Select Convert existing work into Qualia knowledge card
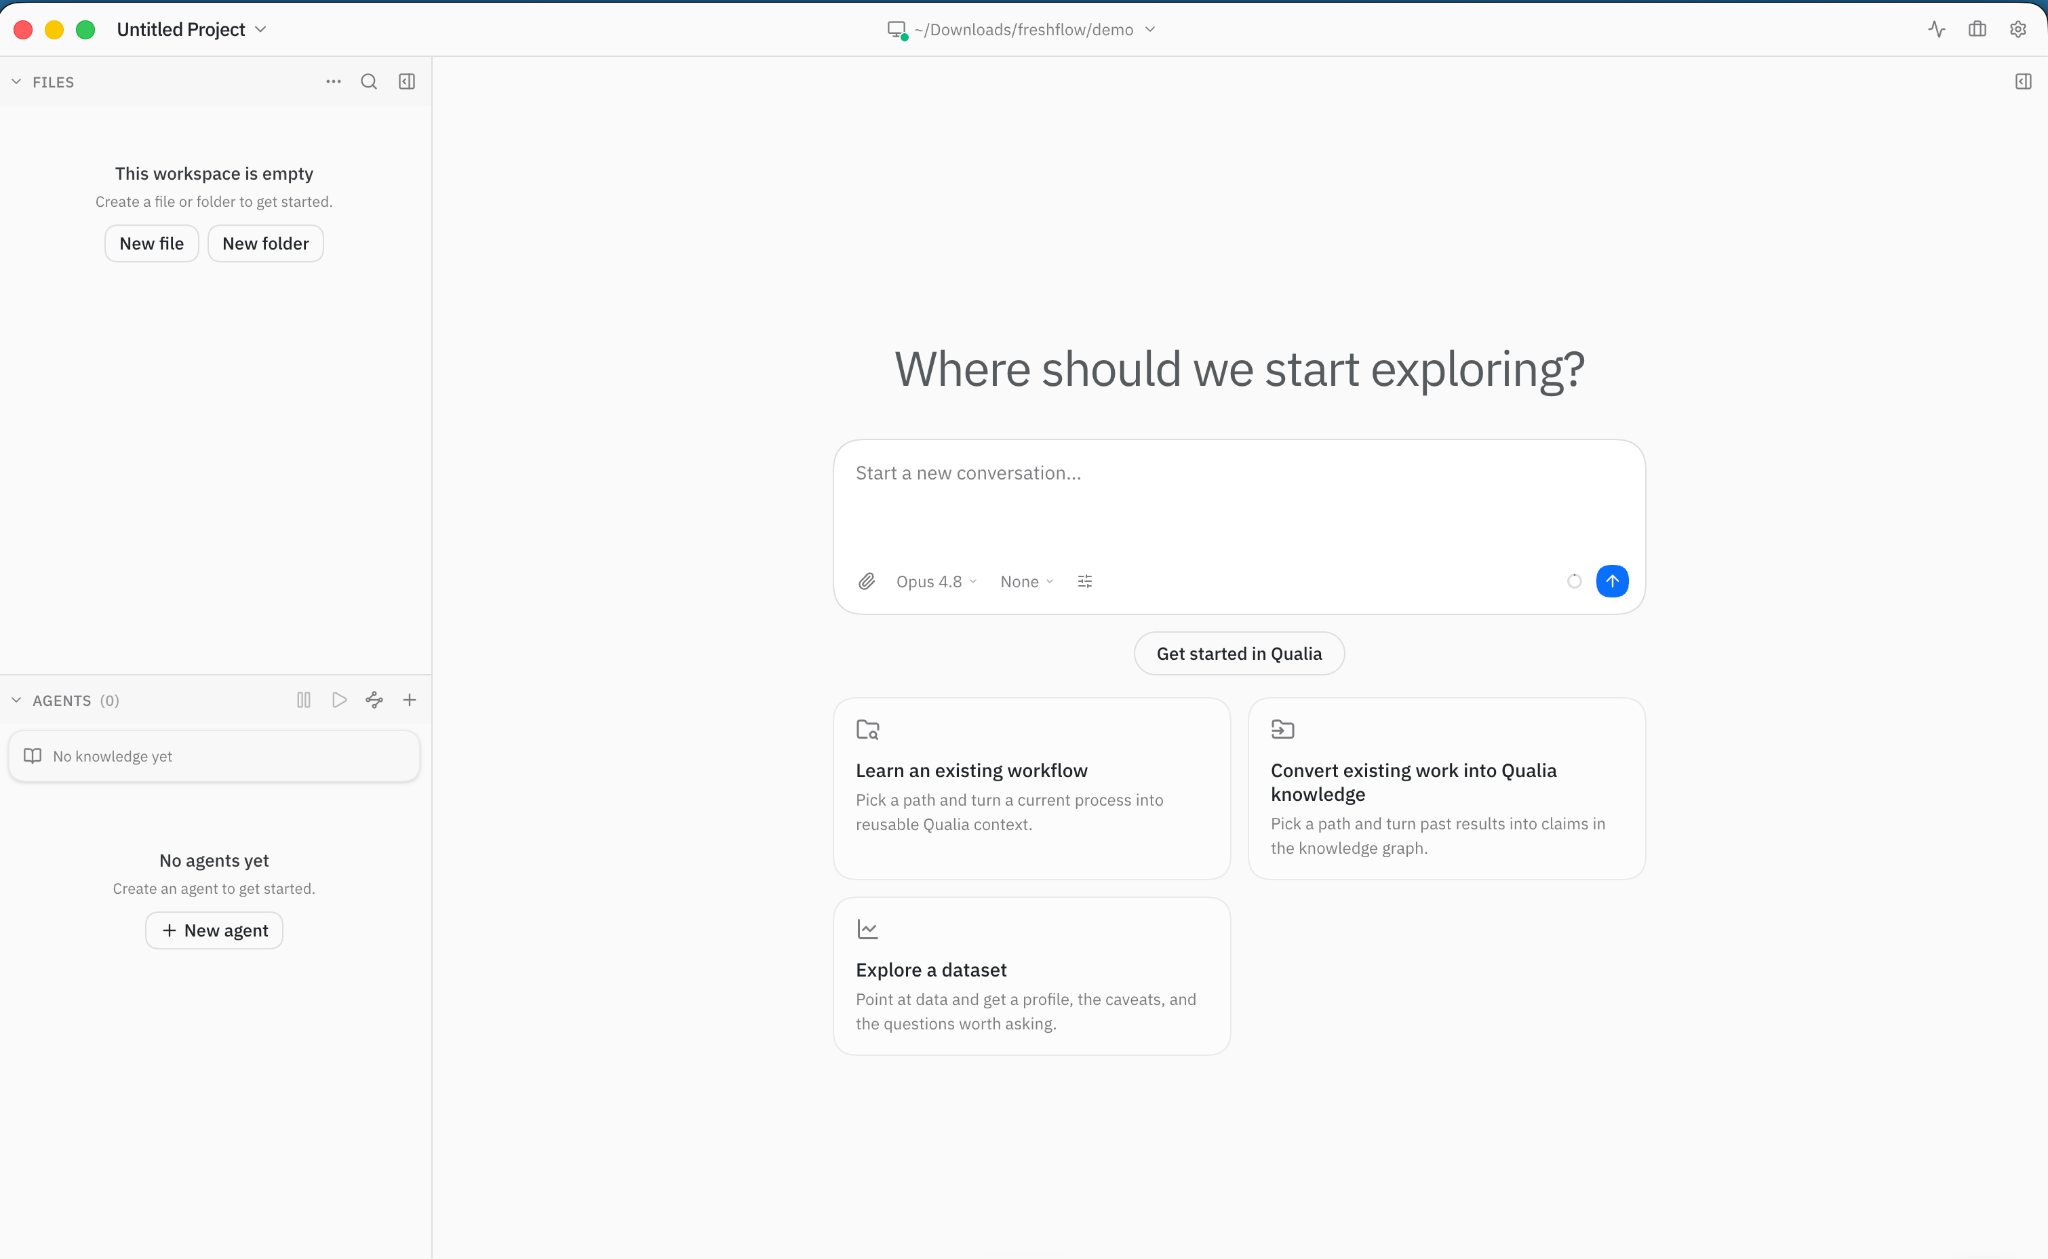This screenshot has width=2048, height=1259. tap(1447, 788)
